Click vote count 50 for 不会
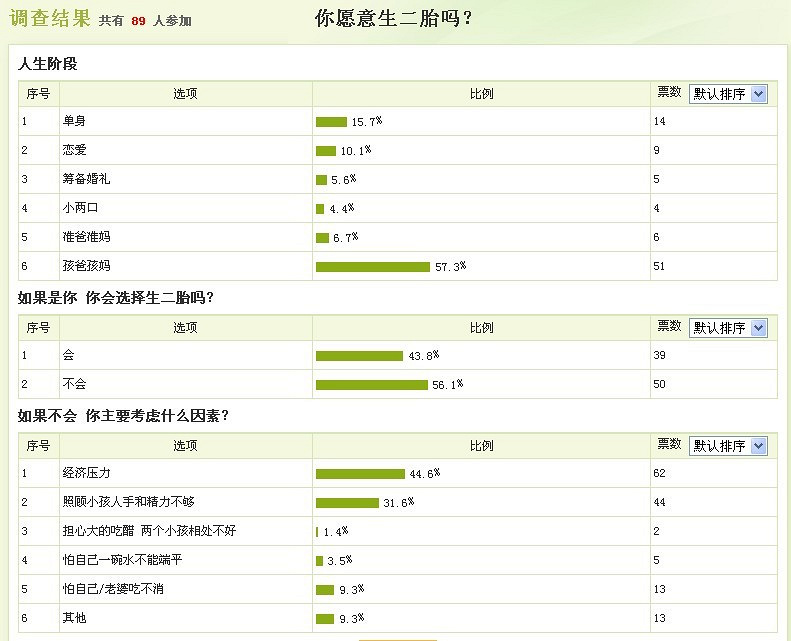This screenshot has width=791, height=641. [x=659, y=384]
